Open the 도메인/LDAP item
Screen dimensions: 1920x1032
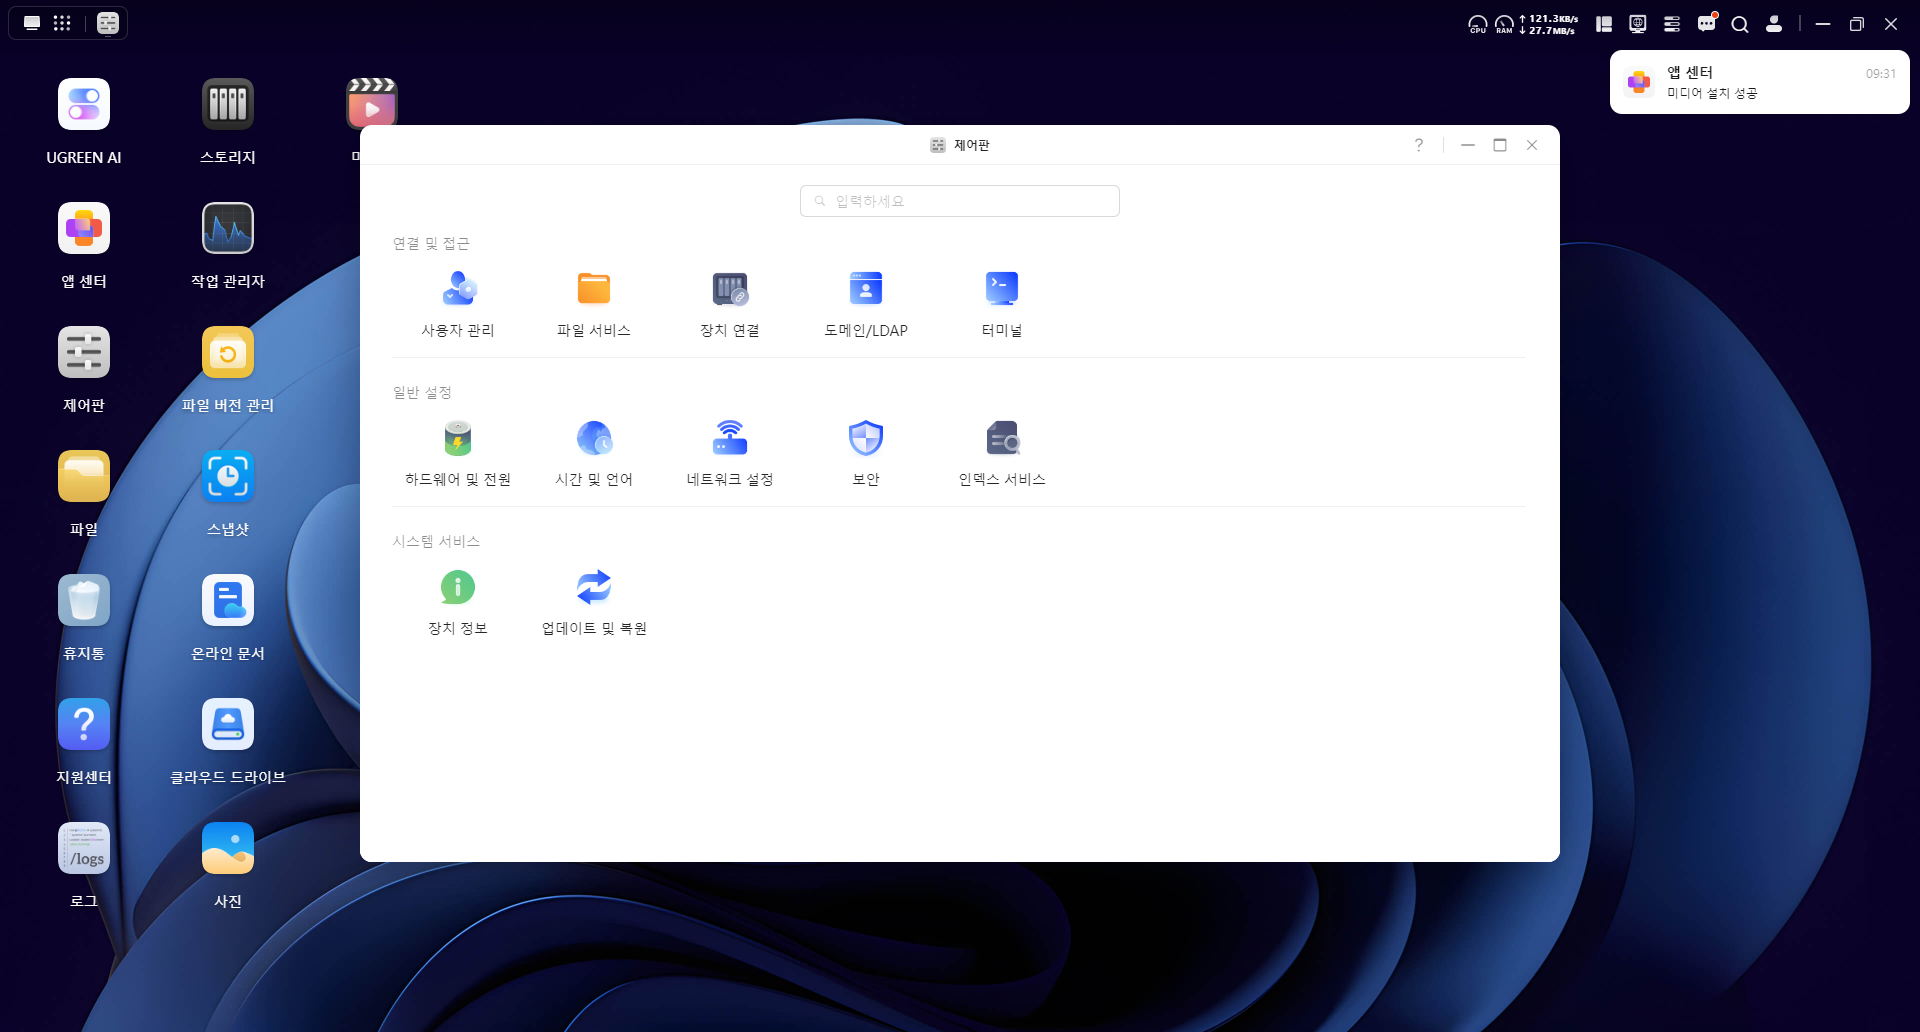[x=866, y=304]
